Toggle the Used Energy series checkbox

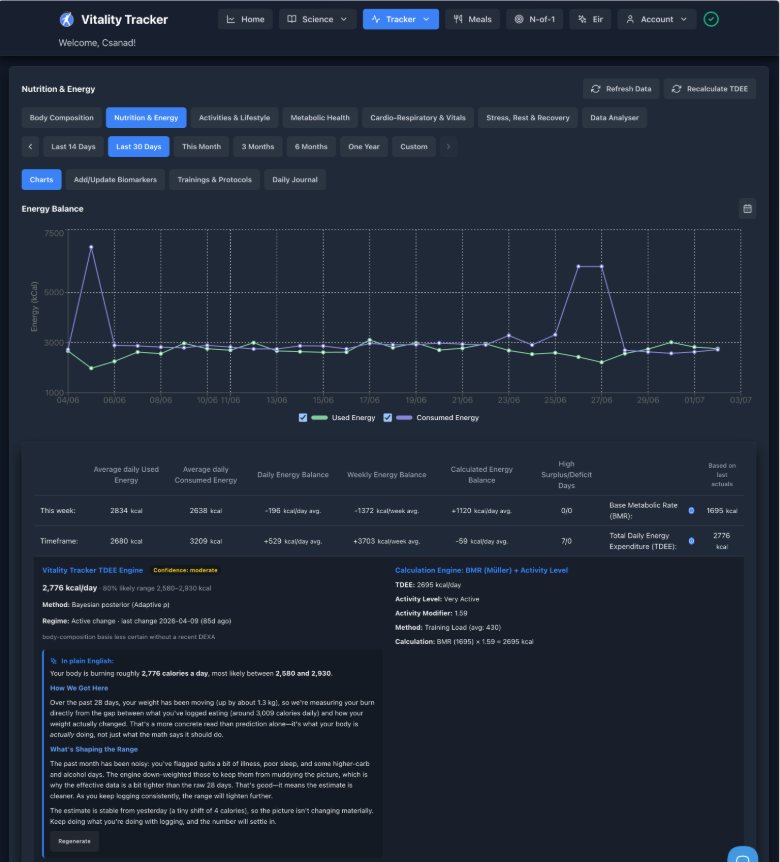tap(302, 418)
